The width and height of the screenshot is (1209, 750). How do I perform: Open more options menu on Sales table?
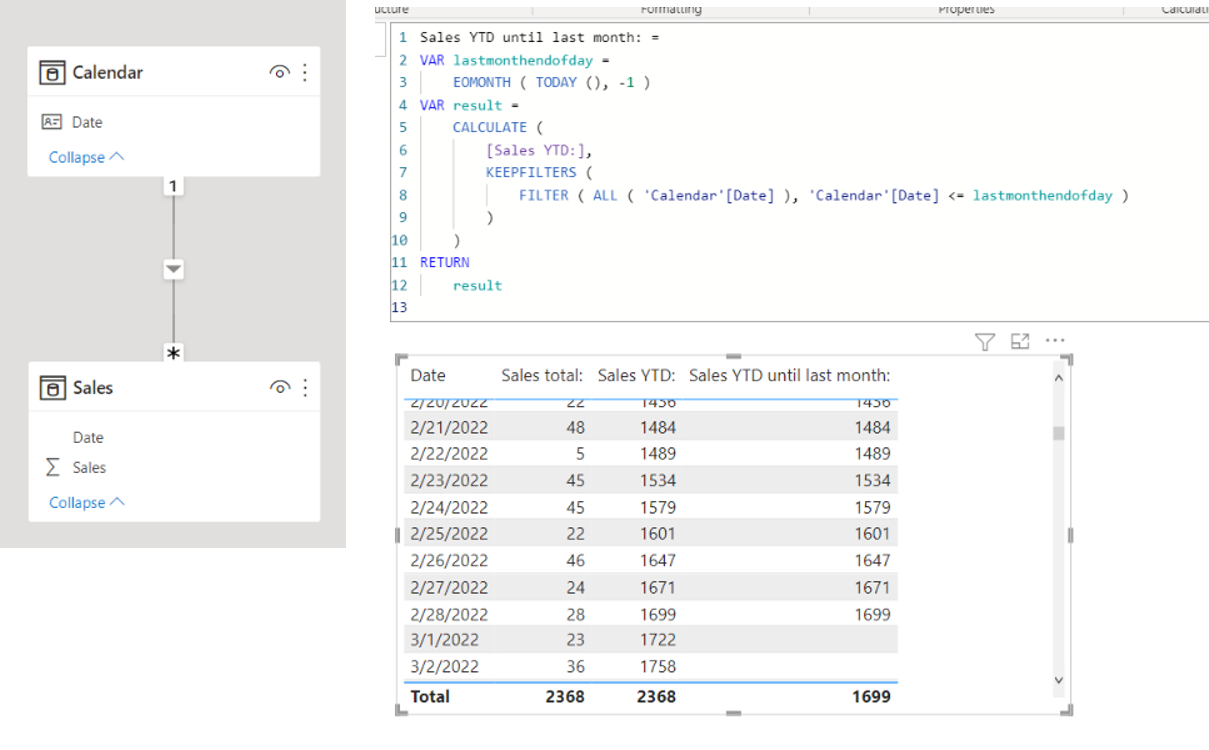(x=305, y=387)
